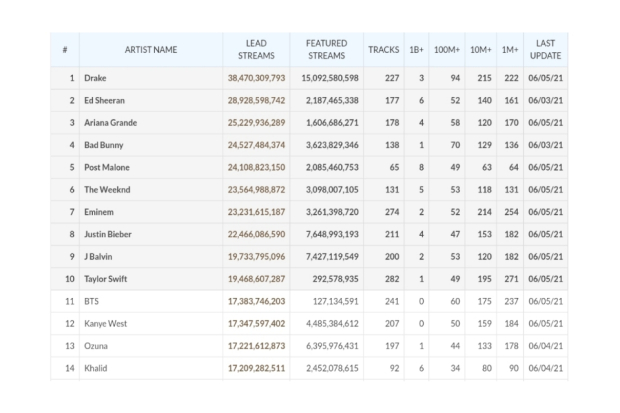Click the Eminem artist name
This screenshot has width=620, height=413.
click(x=101, y=212)
